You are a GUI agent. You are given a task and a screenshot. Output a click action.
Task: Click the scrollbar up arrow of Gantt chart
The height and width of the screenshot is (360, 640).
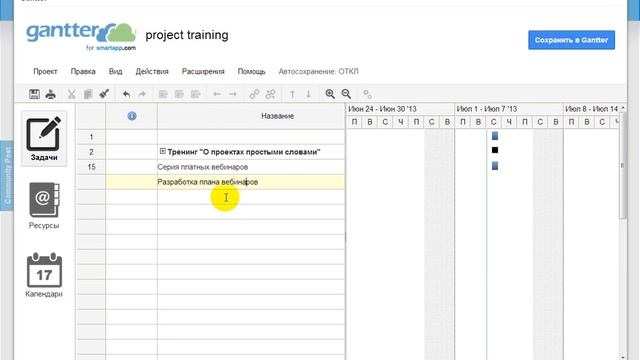click(x=623, y=108)
